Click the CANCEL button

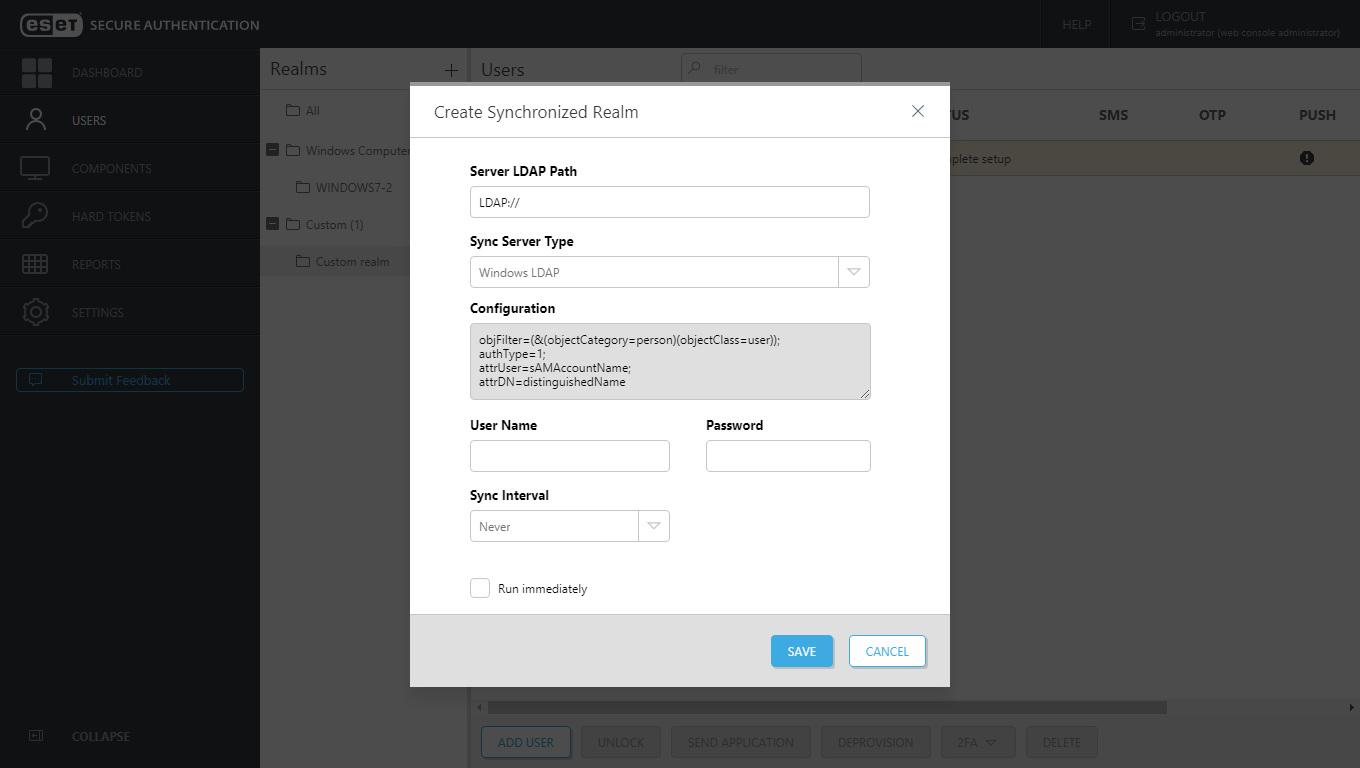tap(887, 651)
